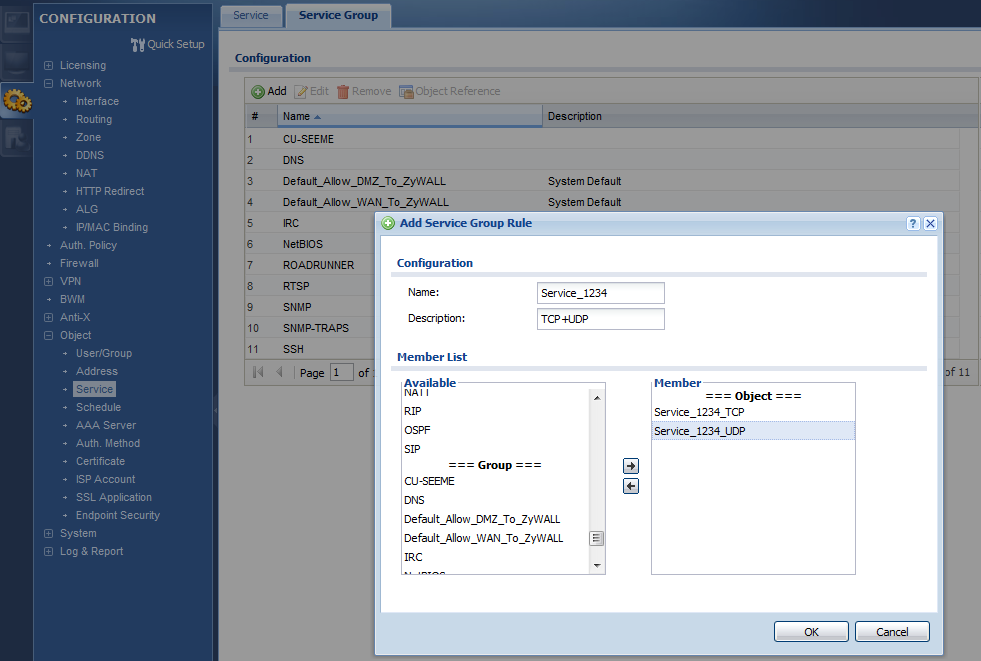Expand the Licensing tree node
Screen dimensions: 981x661
click(x=48, y=65)
